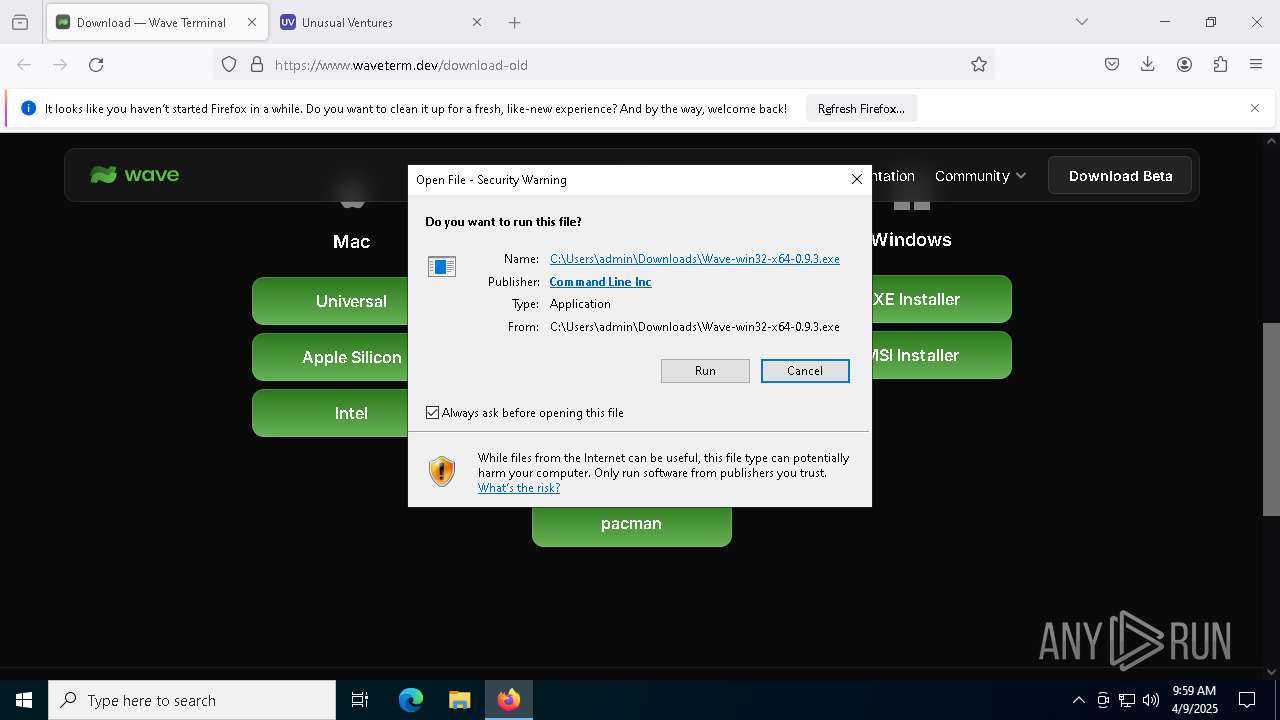Launch Microsoft Edge from the taskbar

point(411,700)
